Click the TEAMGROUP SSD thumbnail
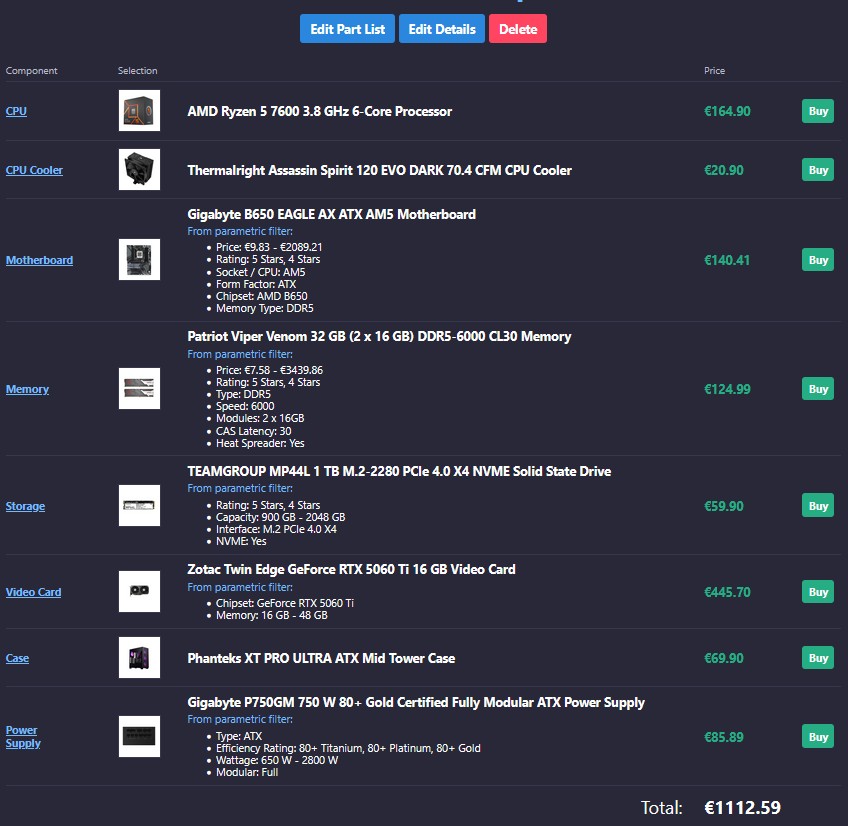This screenshot has height=826, width=848. tap(140, 505)
